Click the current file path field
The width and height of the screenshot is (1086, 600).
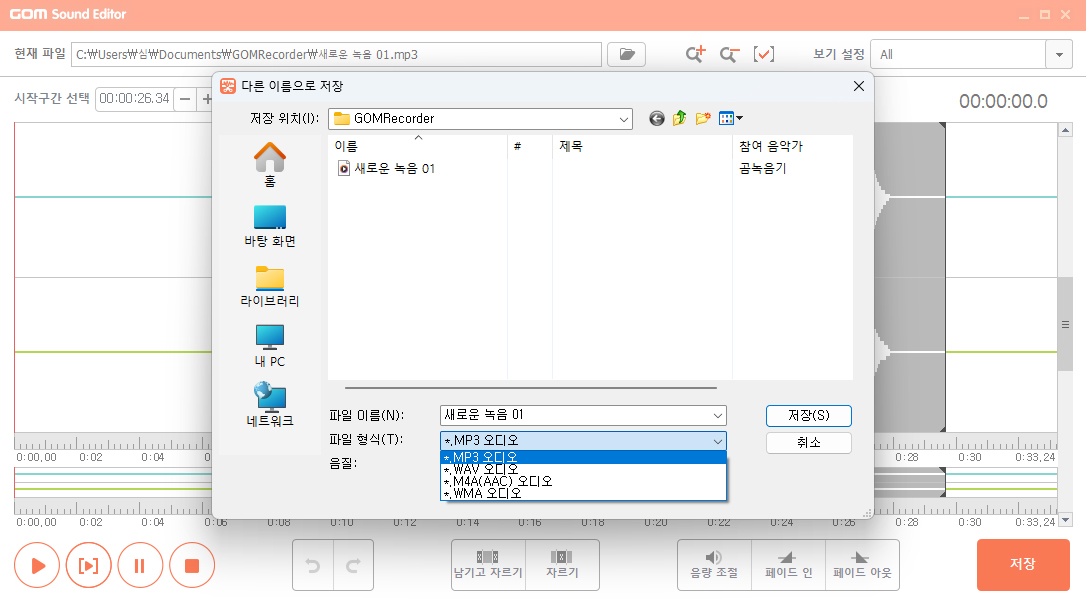336,55
